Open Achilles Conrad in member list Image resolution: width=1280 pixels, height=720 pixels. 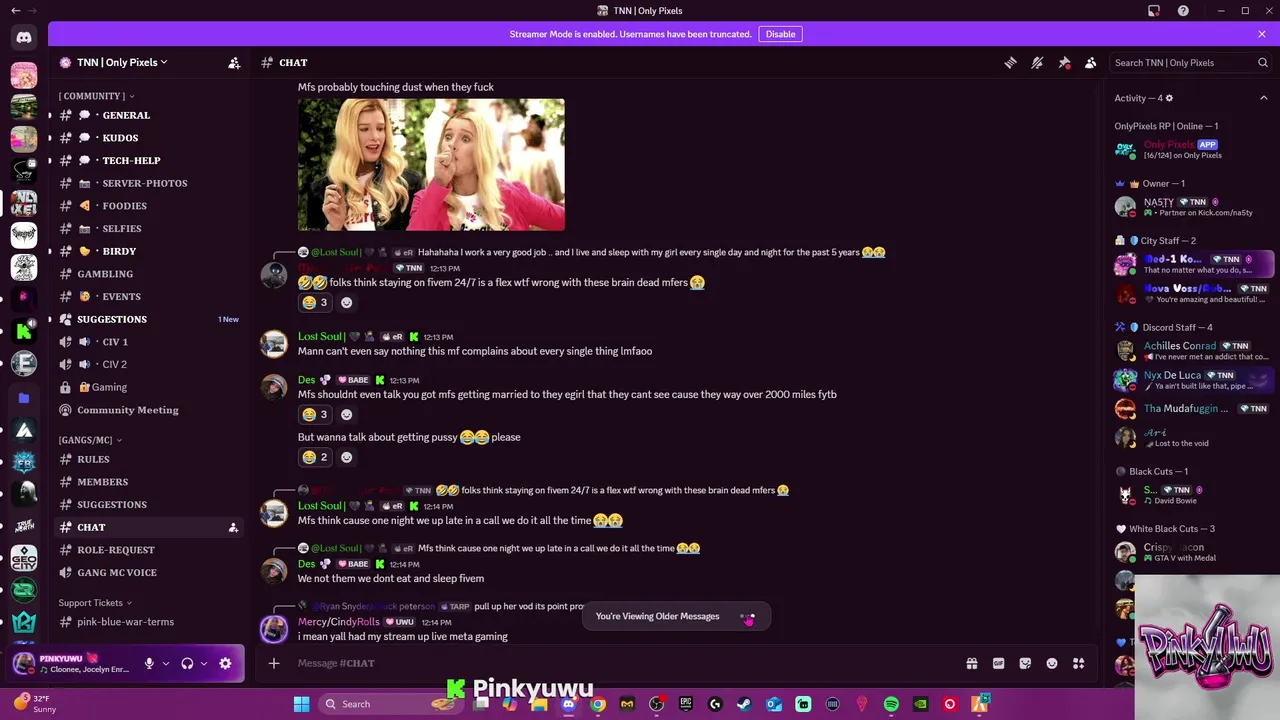tap(1192, 351)
